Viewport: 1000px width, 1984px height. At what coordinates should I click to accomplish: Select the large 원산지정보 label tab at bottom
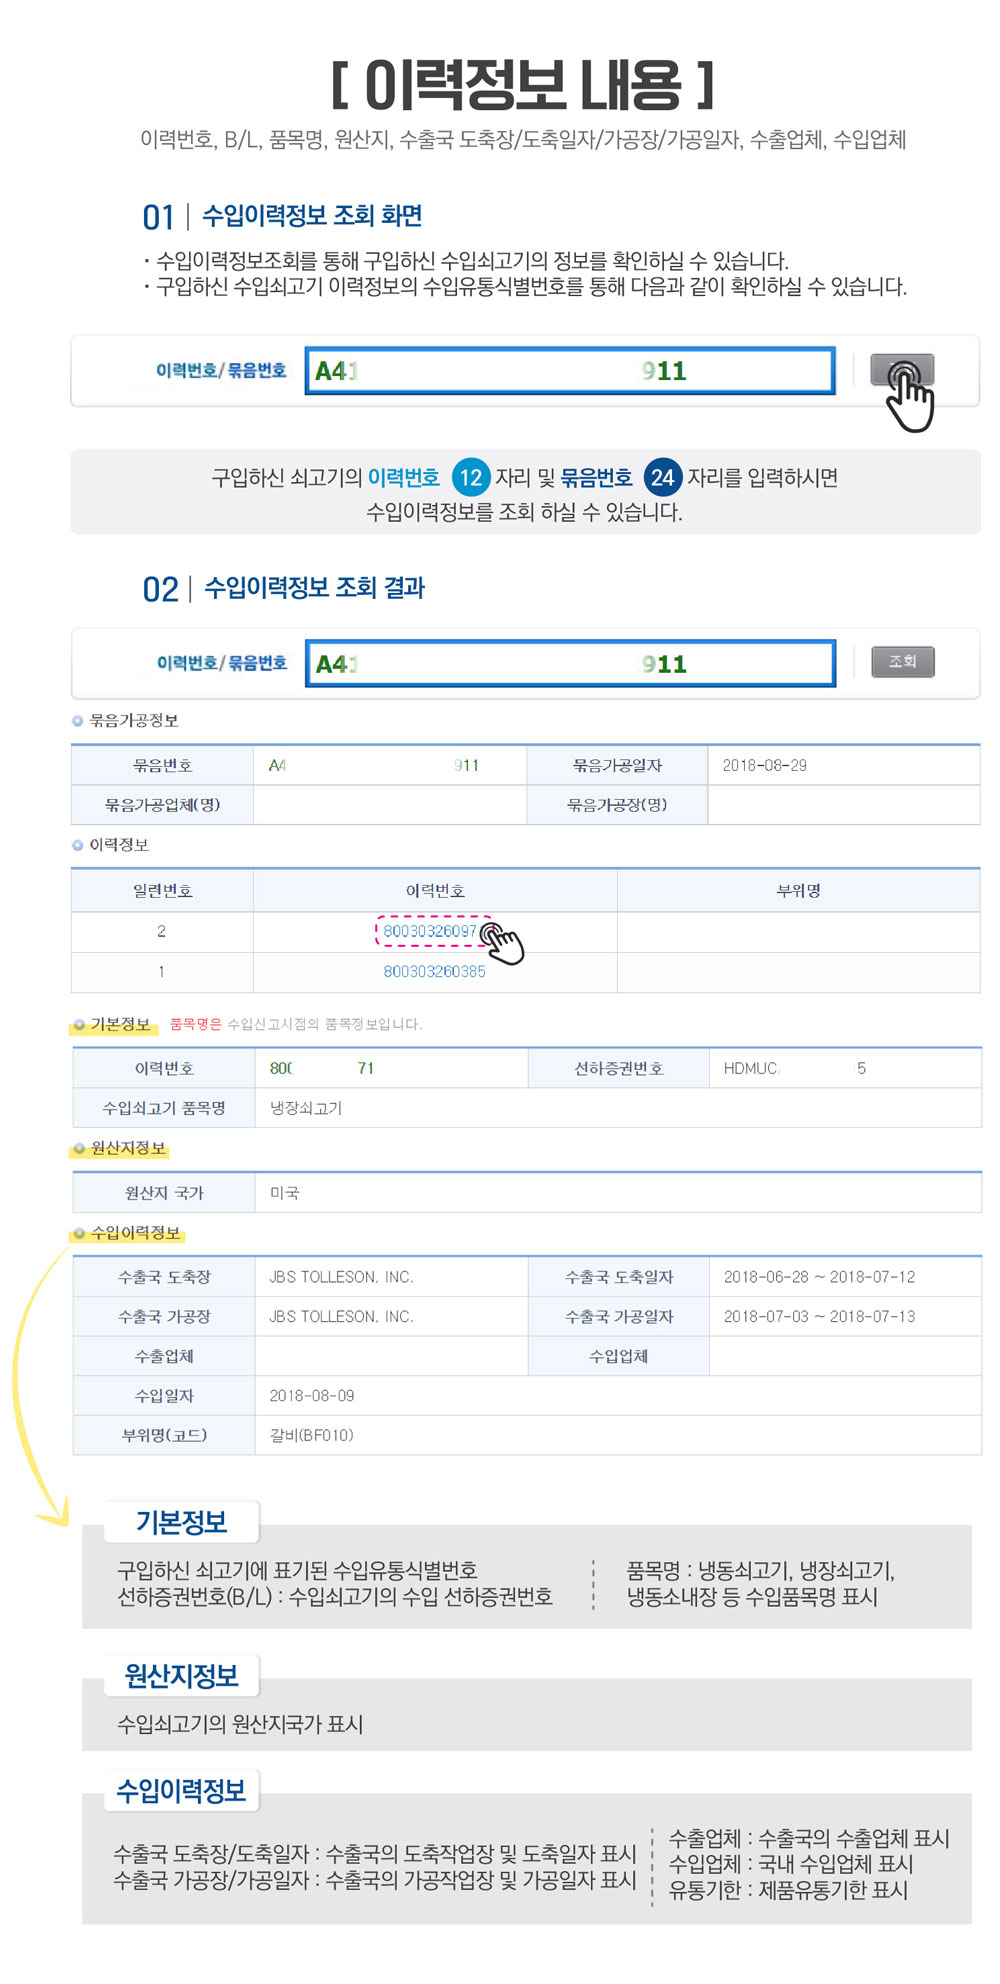point(181,1676)
